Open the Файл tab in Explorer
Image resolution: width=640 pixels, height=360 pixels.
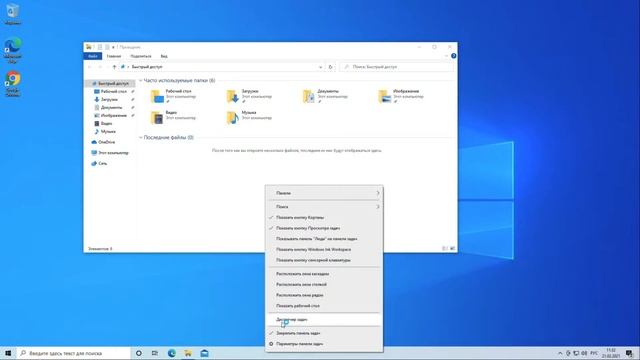(93, 56)
